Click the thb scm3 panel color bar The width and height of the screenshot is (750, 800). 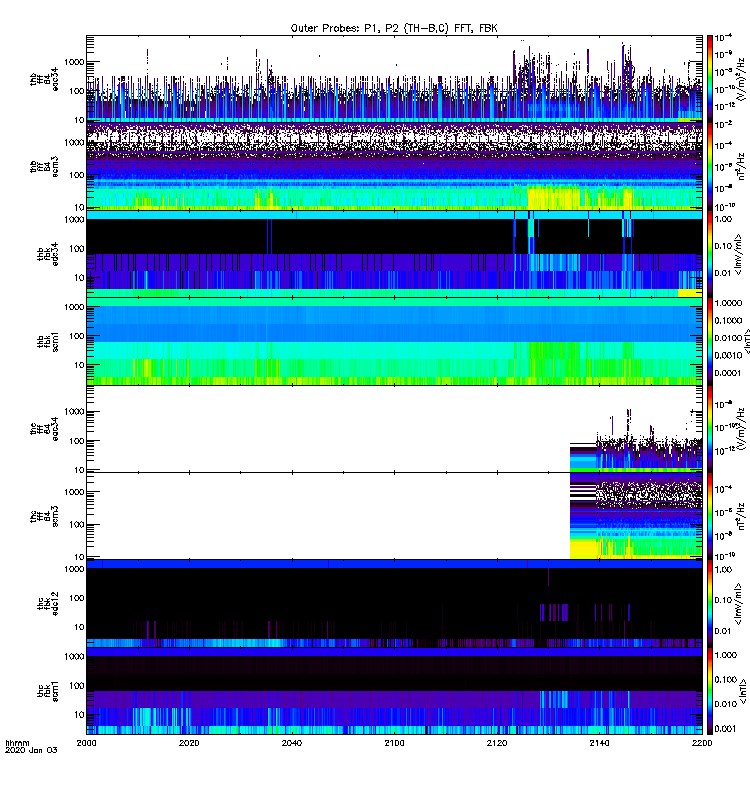(709, 167)
